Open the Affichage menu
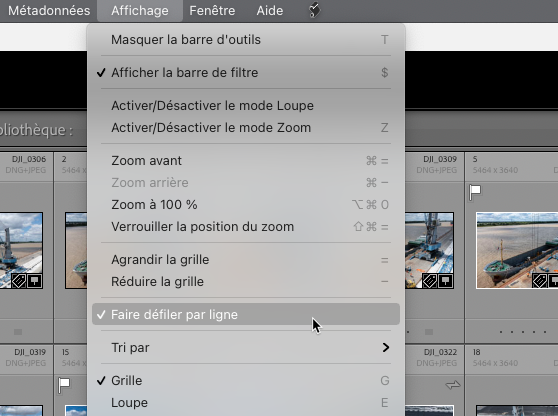The height and width of the screenshot is (416, 558). [x=140, y=11]
